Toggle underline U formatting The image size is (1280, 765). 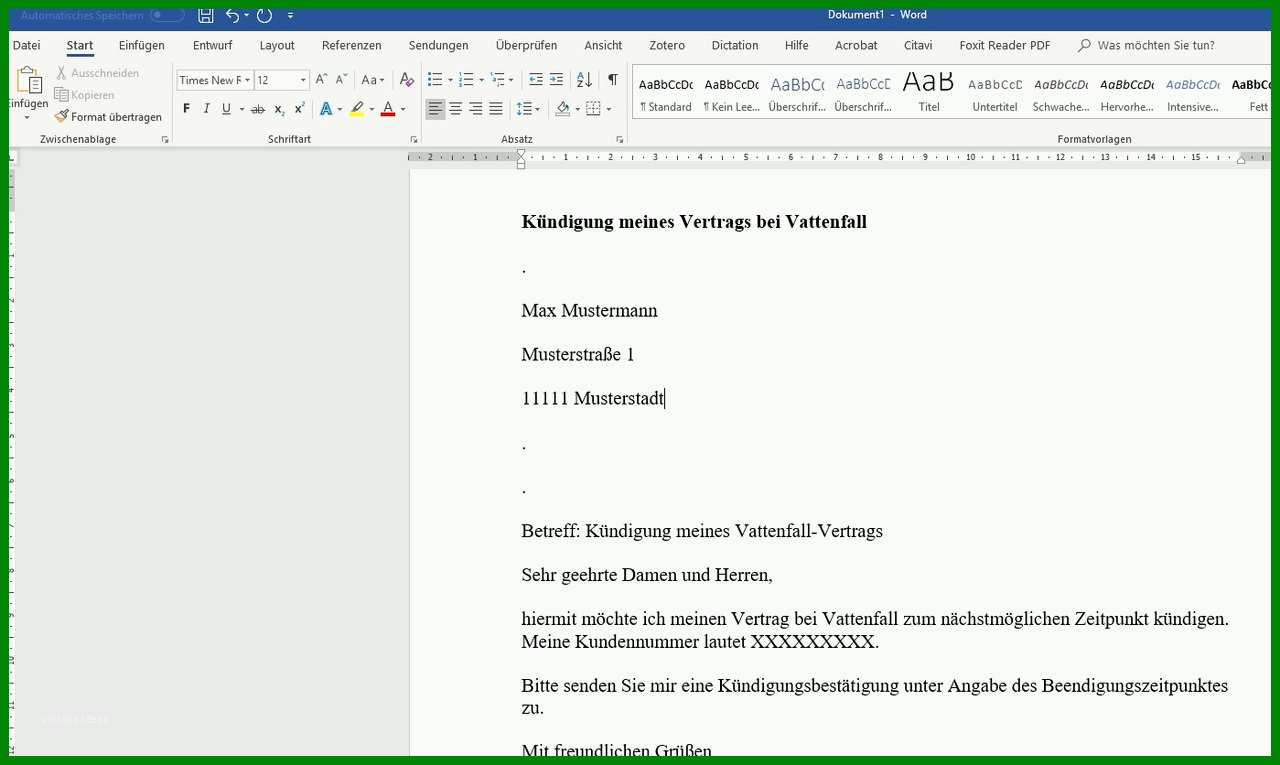tap(226, 109)
